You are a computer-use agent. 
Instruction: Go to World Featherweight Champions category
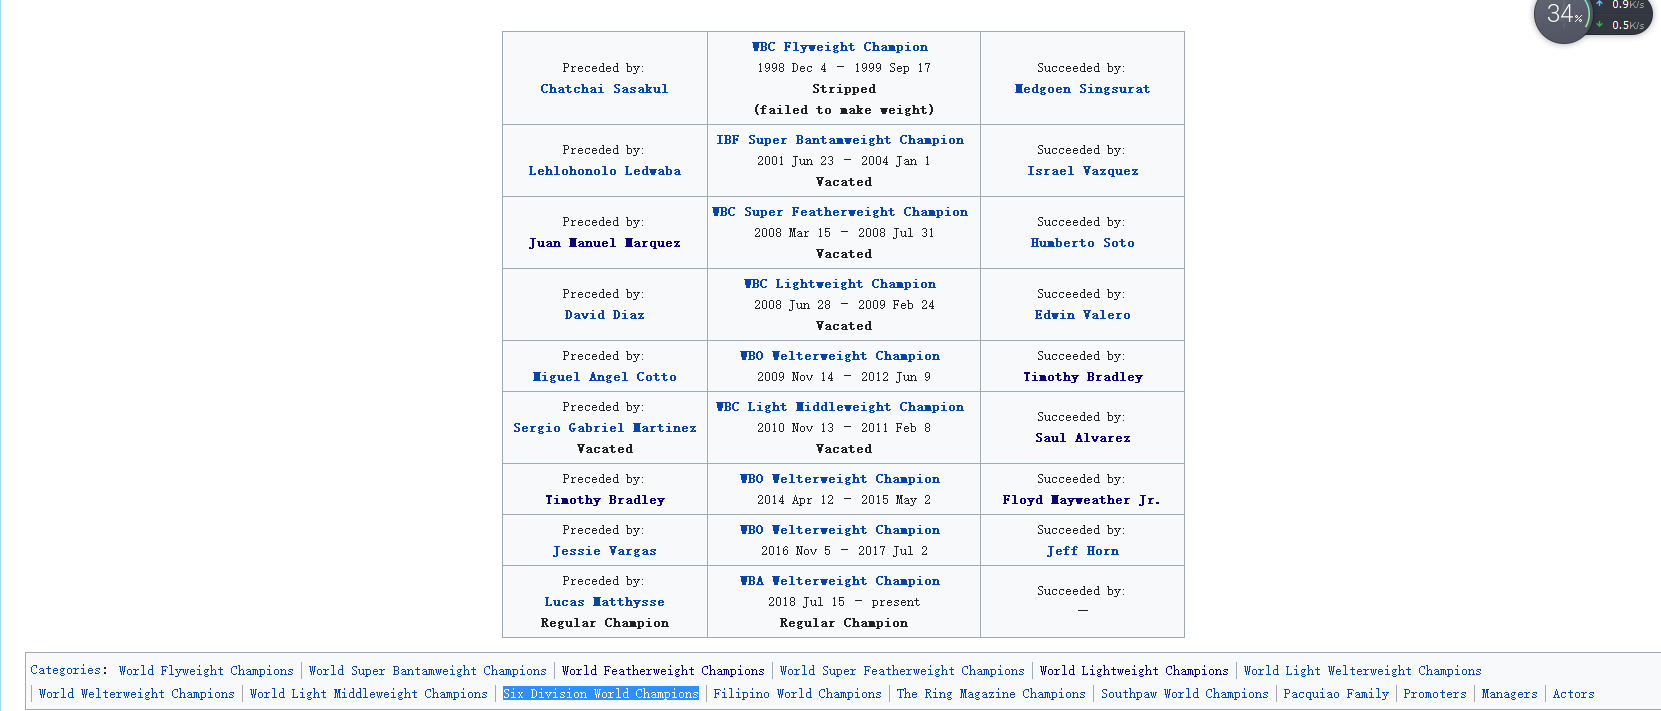pyautogui.click(x=663, y=671)
